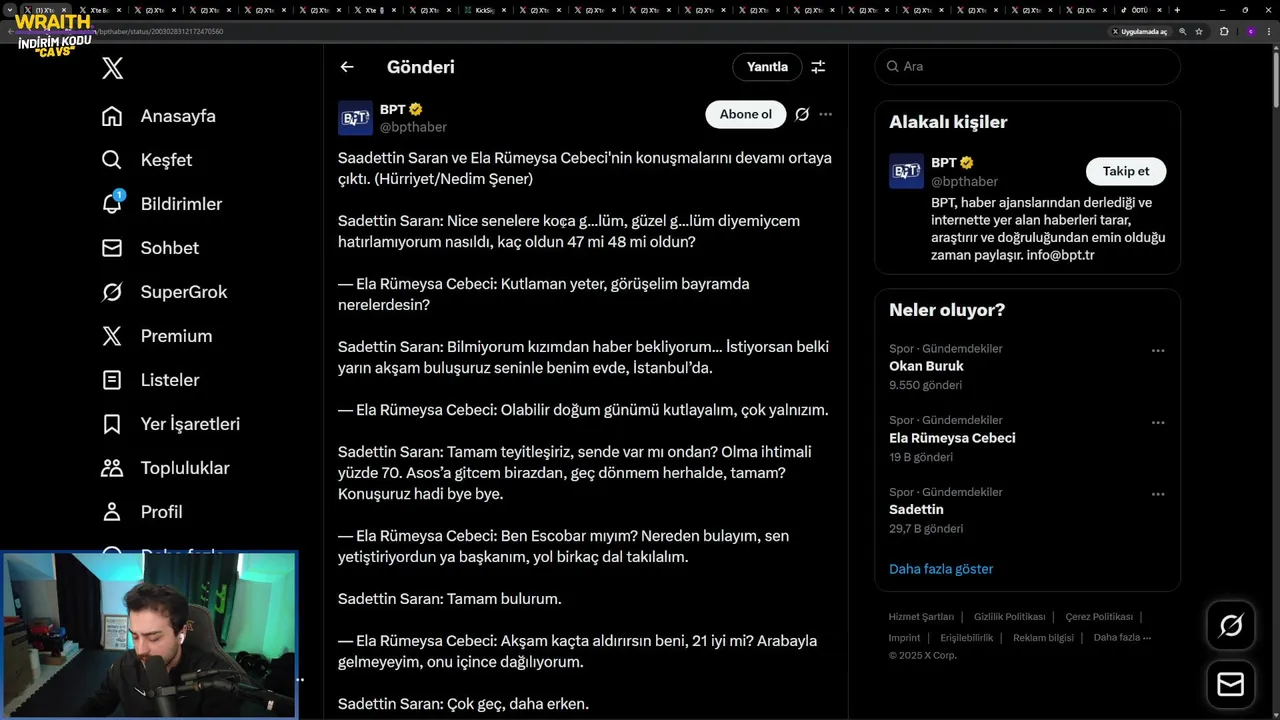Viewport: 1280px width, 720px height.
Task: Open Bildirimler notifications
Action: pyautogui.click(x=162, y=204)
